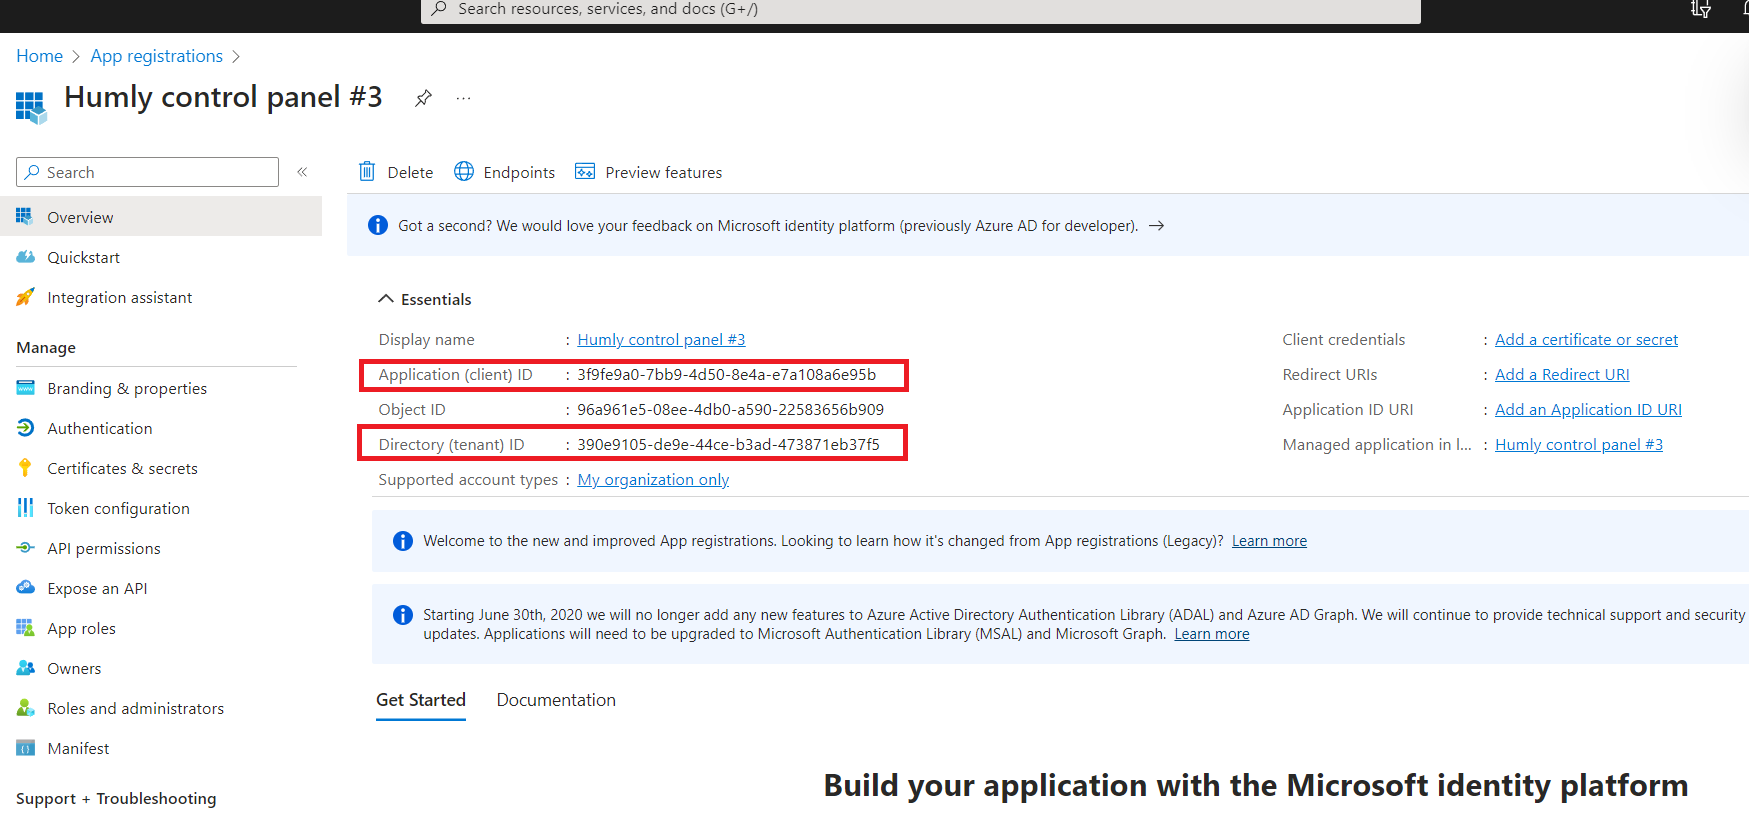
Task: Click Add a Redirect URI link
Action: click(x=1562, y=375)
